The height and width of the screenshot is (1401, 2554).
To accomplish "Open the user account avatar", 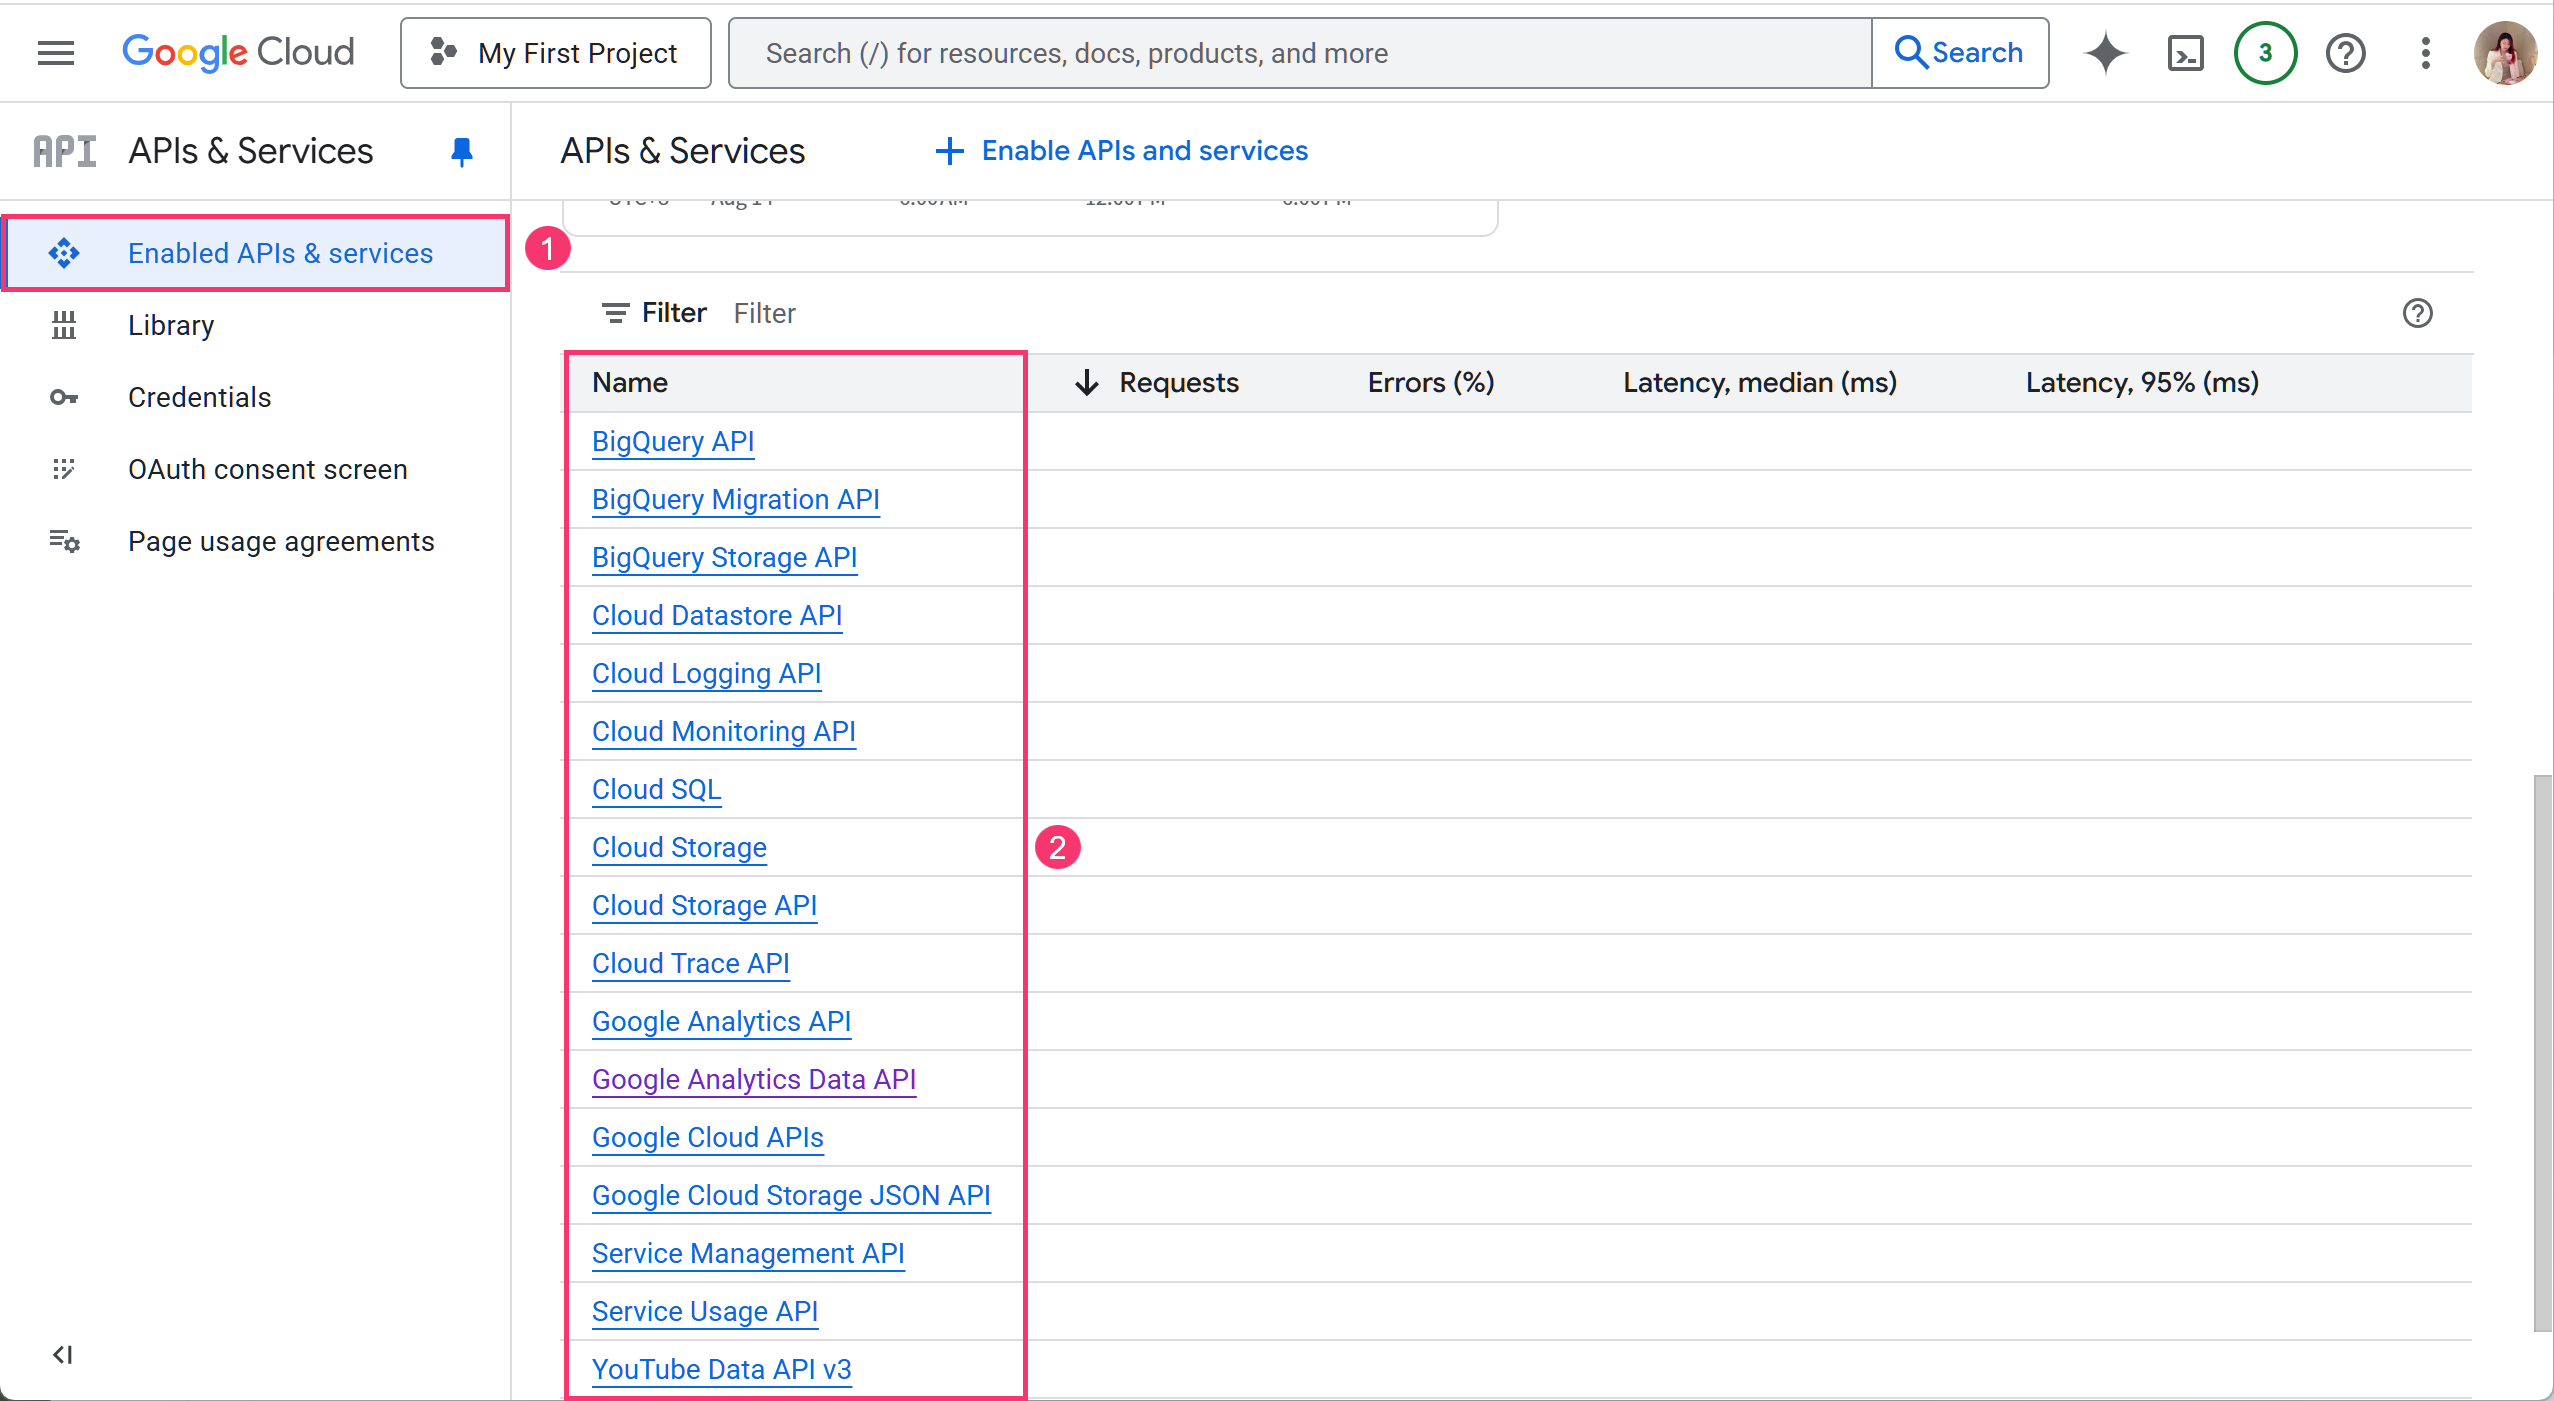I will [2505, 53].
